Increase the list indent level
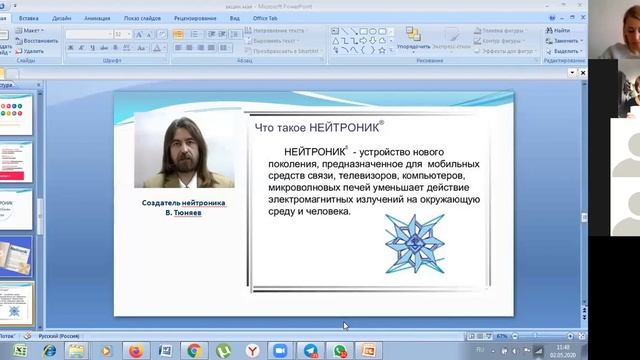Screen dimensions: 640x360 pyautogui.click(x=222, y=35)
